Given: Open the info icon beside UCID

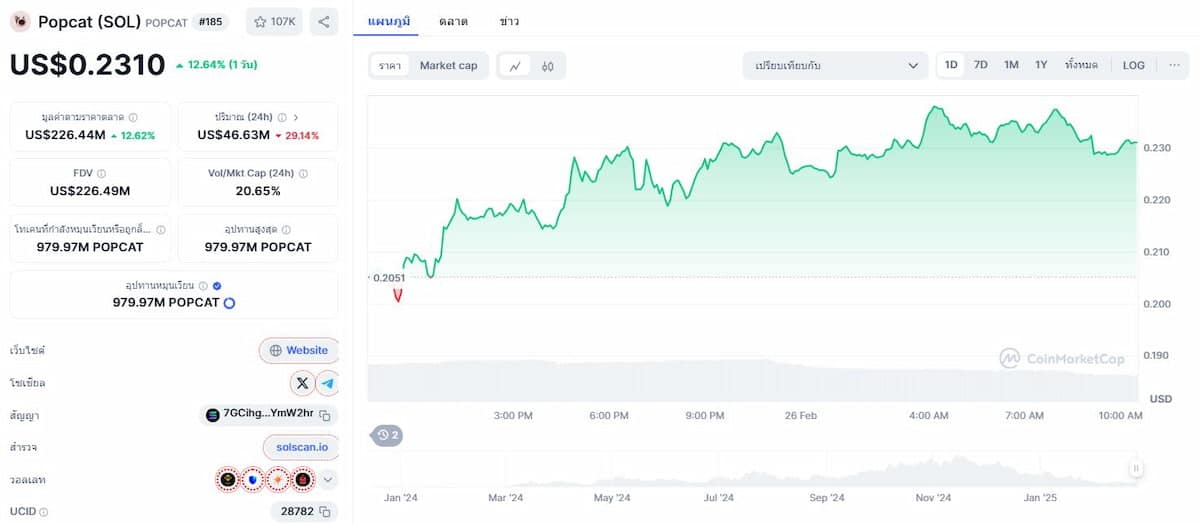Looking at the screenshot, I should pos(43,512).
